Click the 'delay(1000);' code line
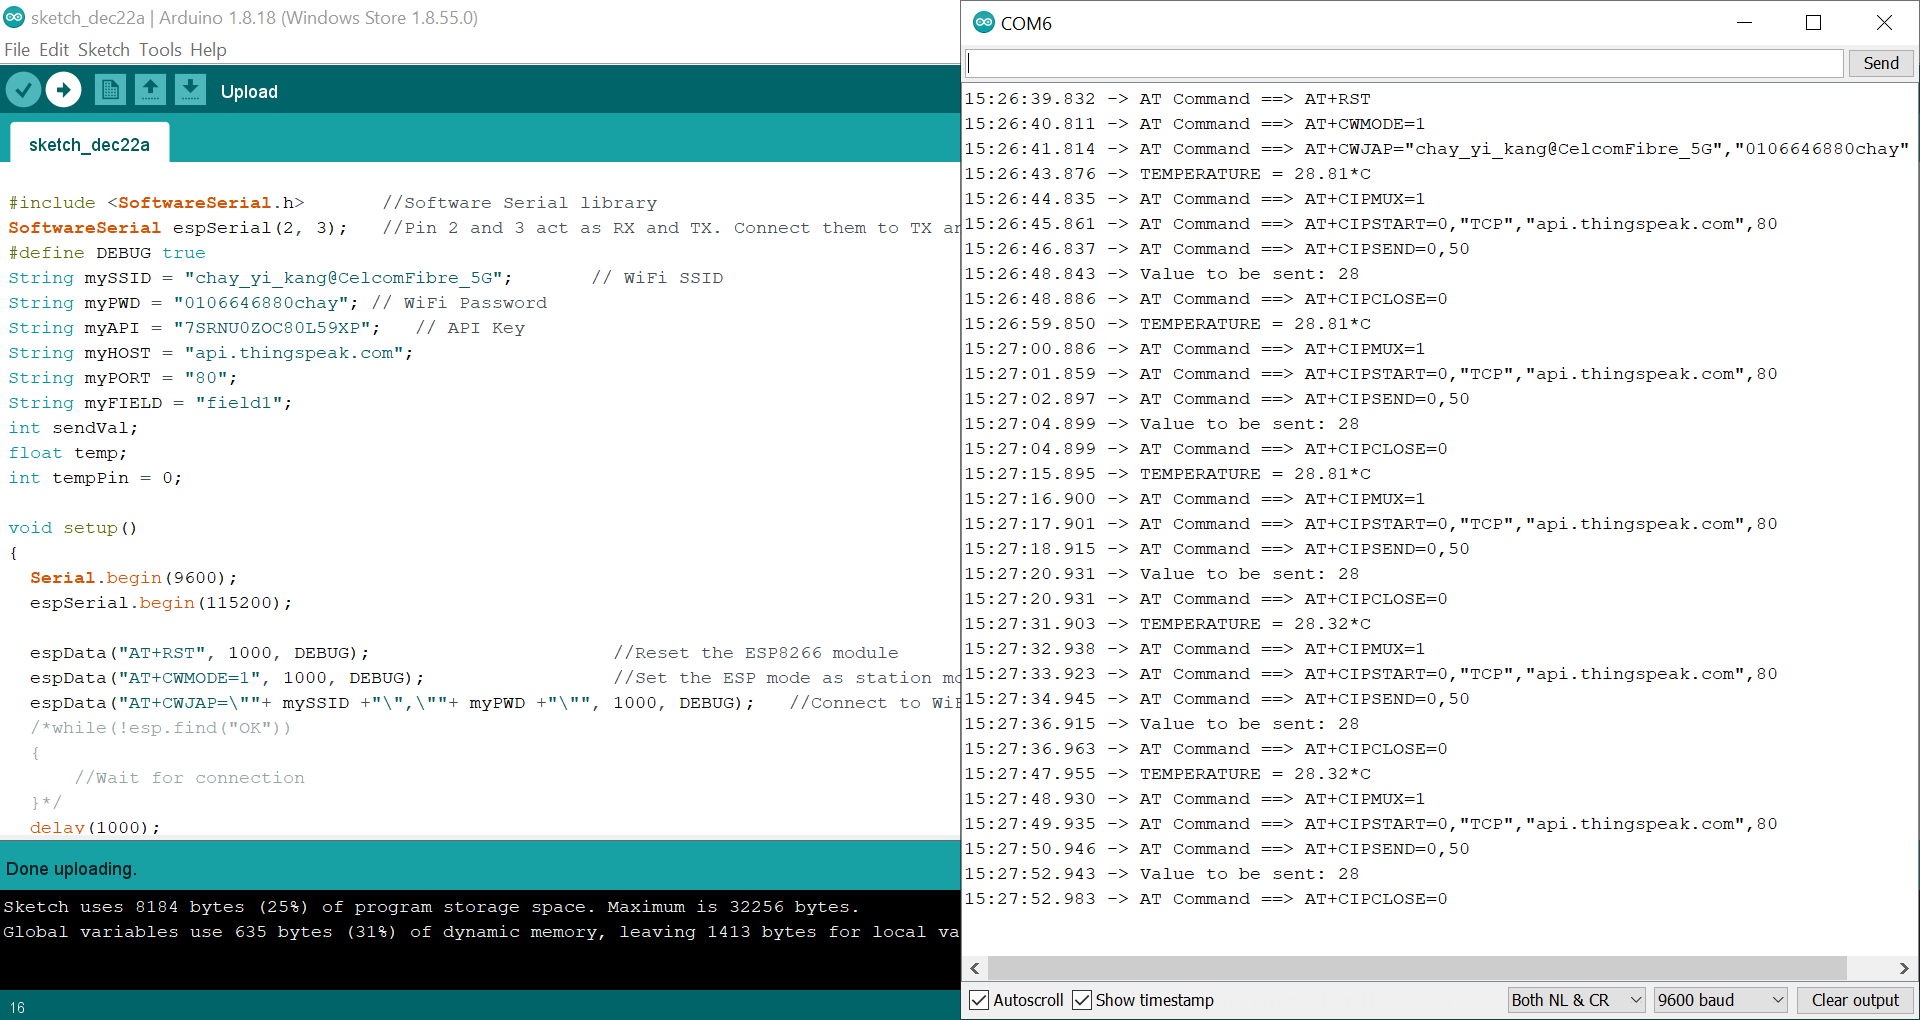1920x1020 pixels. (95, 827)
